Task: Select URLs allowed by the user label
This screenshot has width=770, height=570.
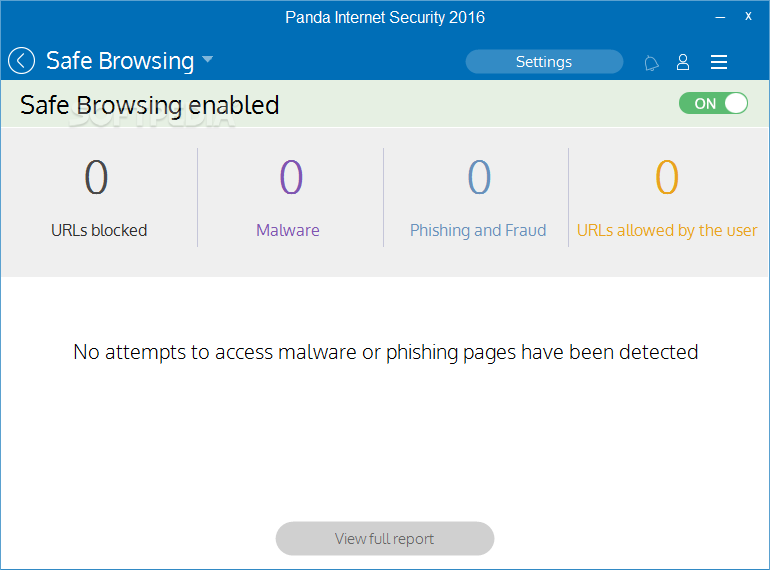Action: pyautogui.click(x=667, y=230)
